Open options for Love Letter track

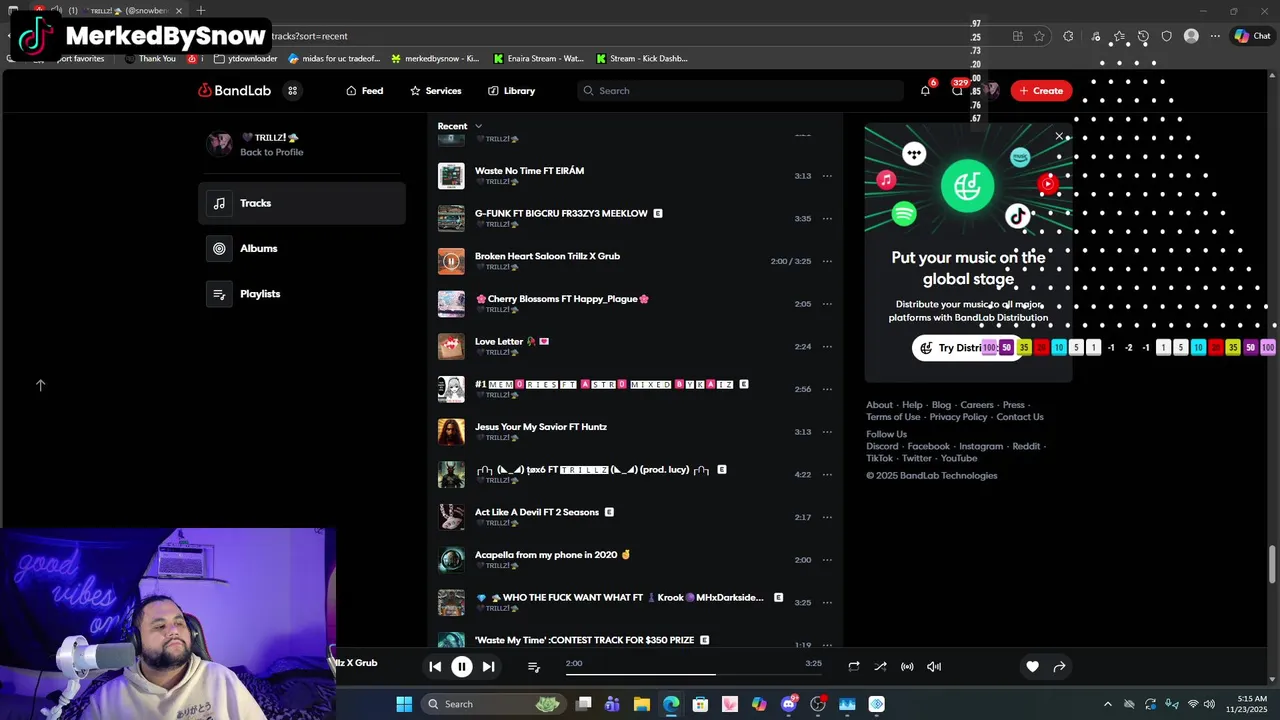pyautogui.click(x=827, y=347)
